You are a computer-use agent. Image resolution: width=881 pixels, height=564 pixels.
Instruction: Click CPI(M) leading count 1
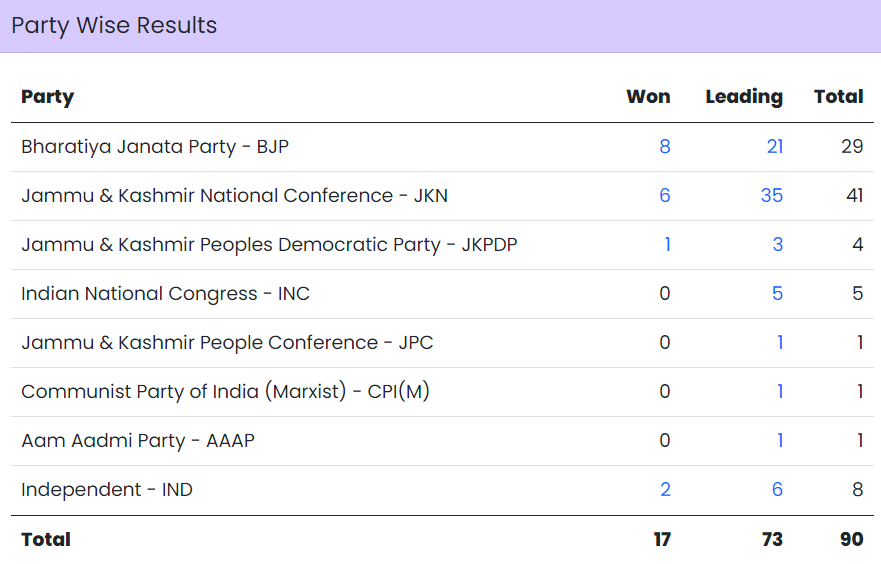[780, 392]
